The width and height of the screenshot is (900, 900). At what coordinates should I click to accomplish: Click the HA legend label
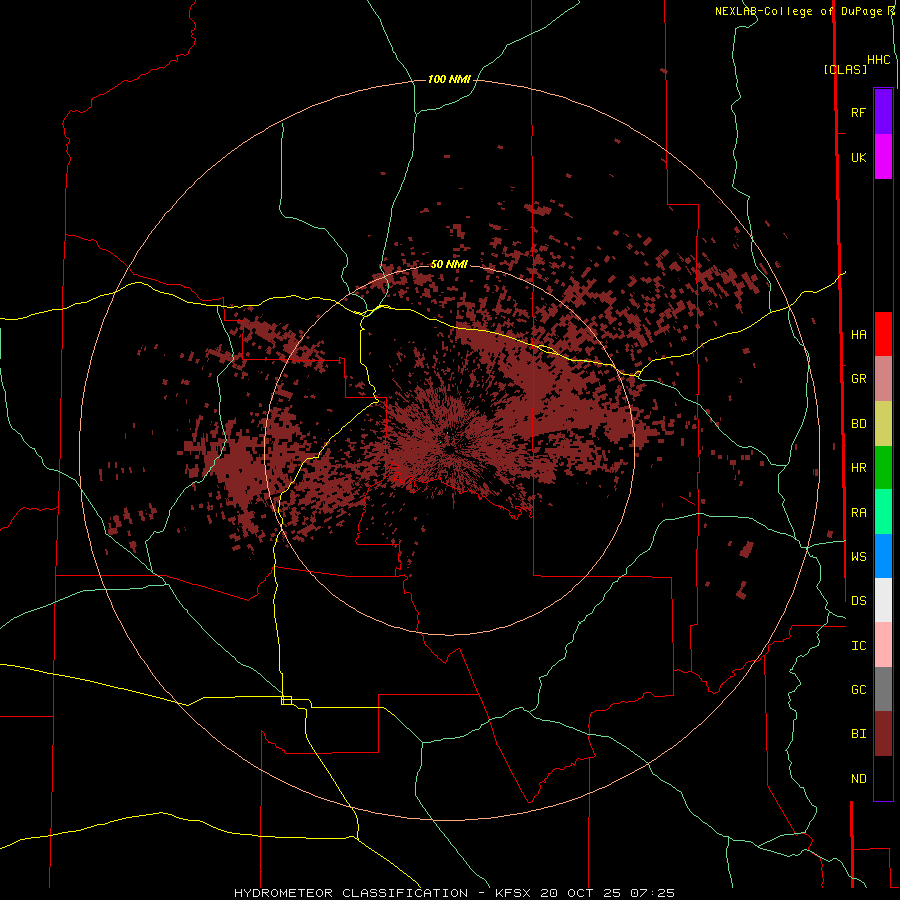(x=858, y=335)
